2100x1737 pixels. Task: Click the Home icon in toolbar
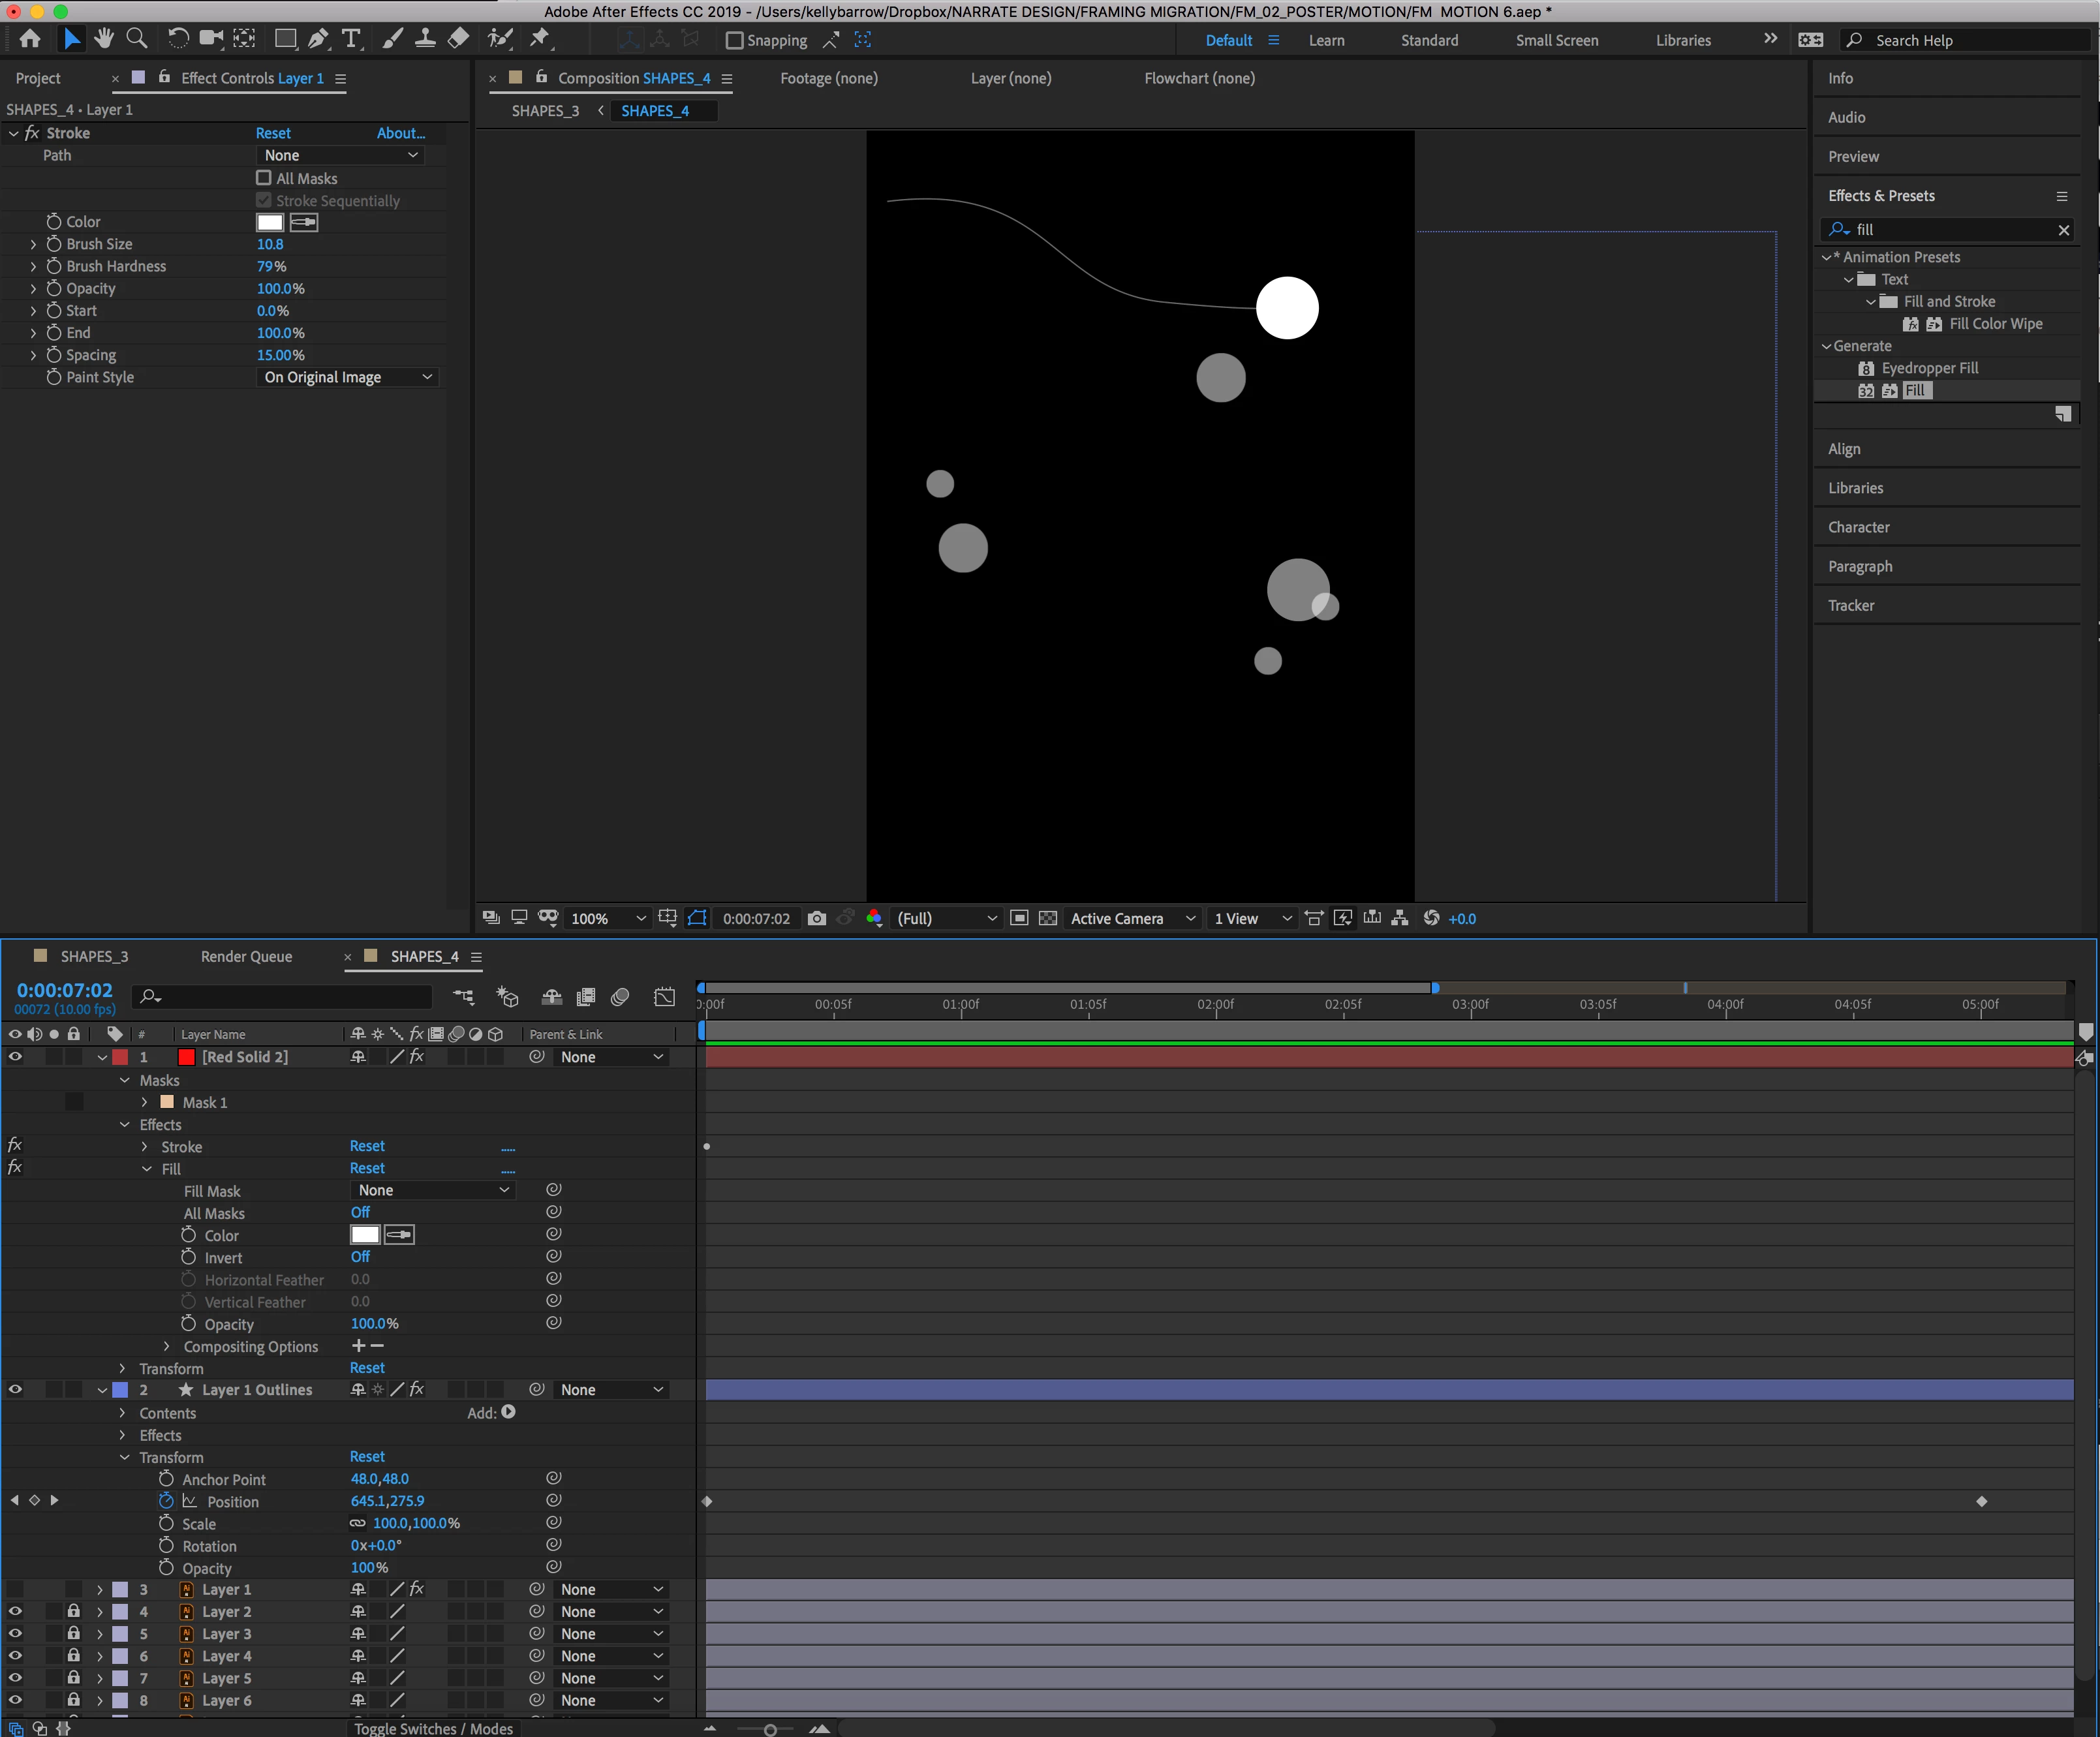(30, 39)
